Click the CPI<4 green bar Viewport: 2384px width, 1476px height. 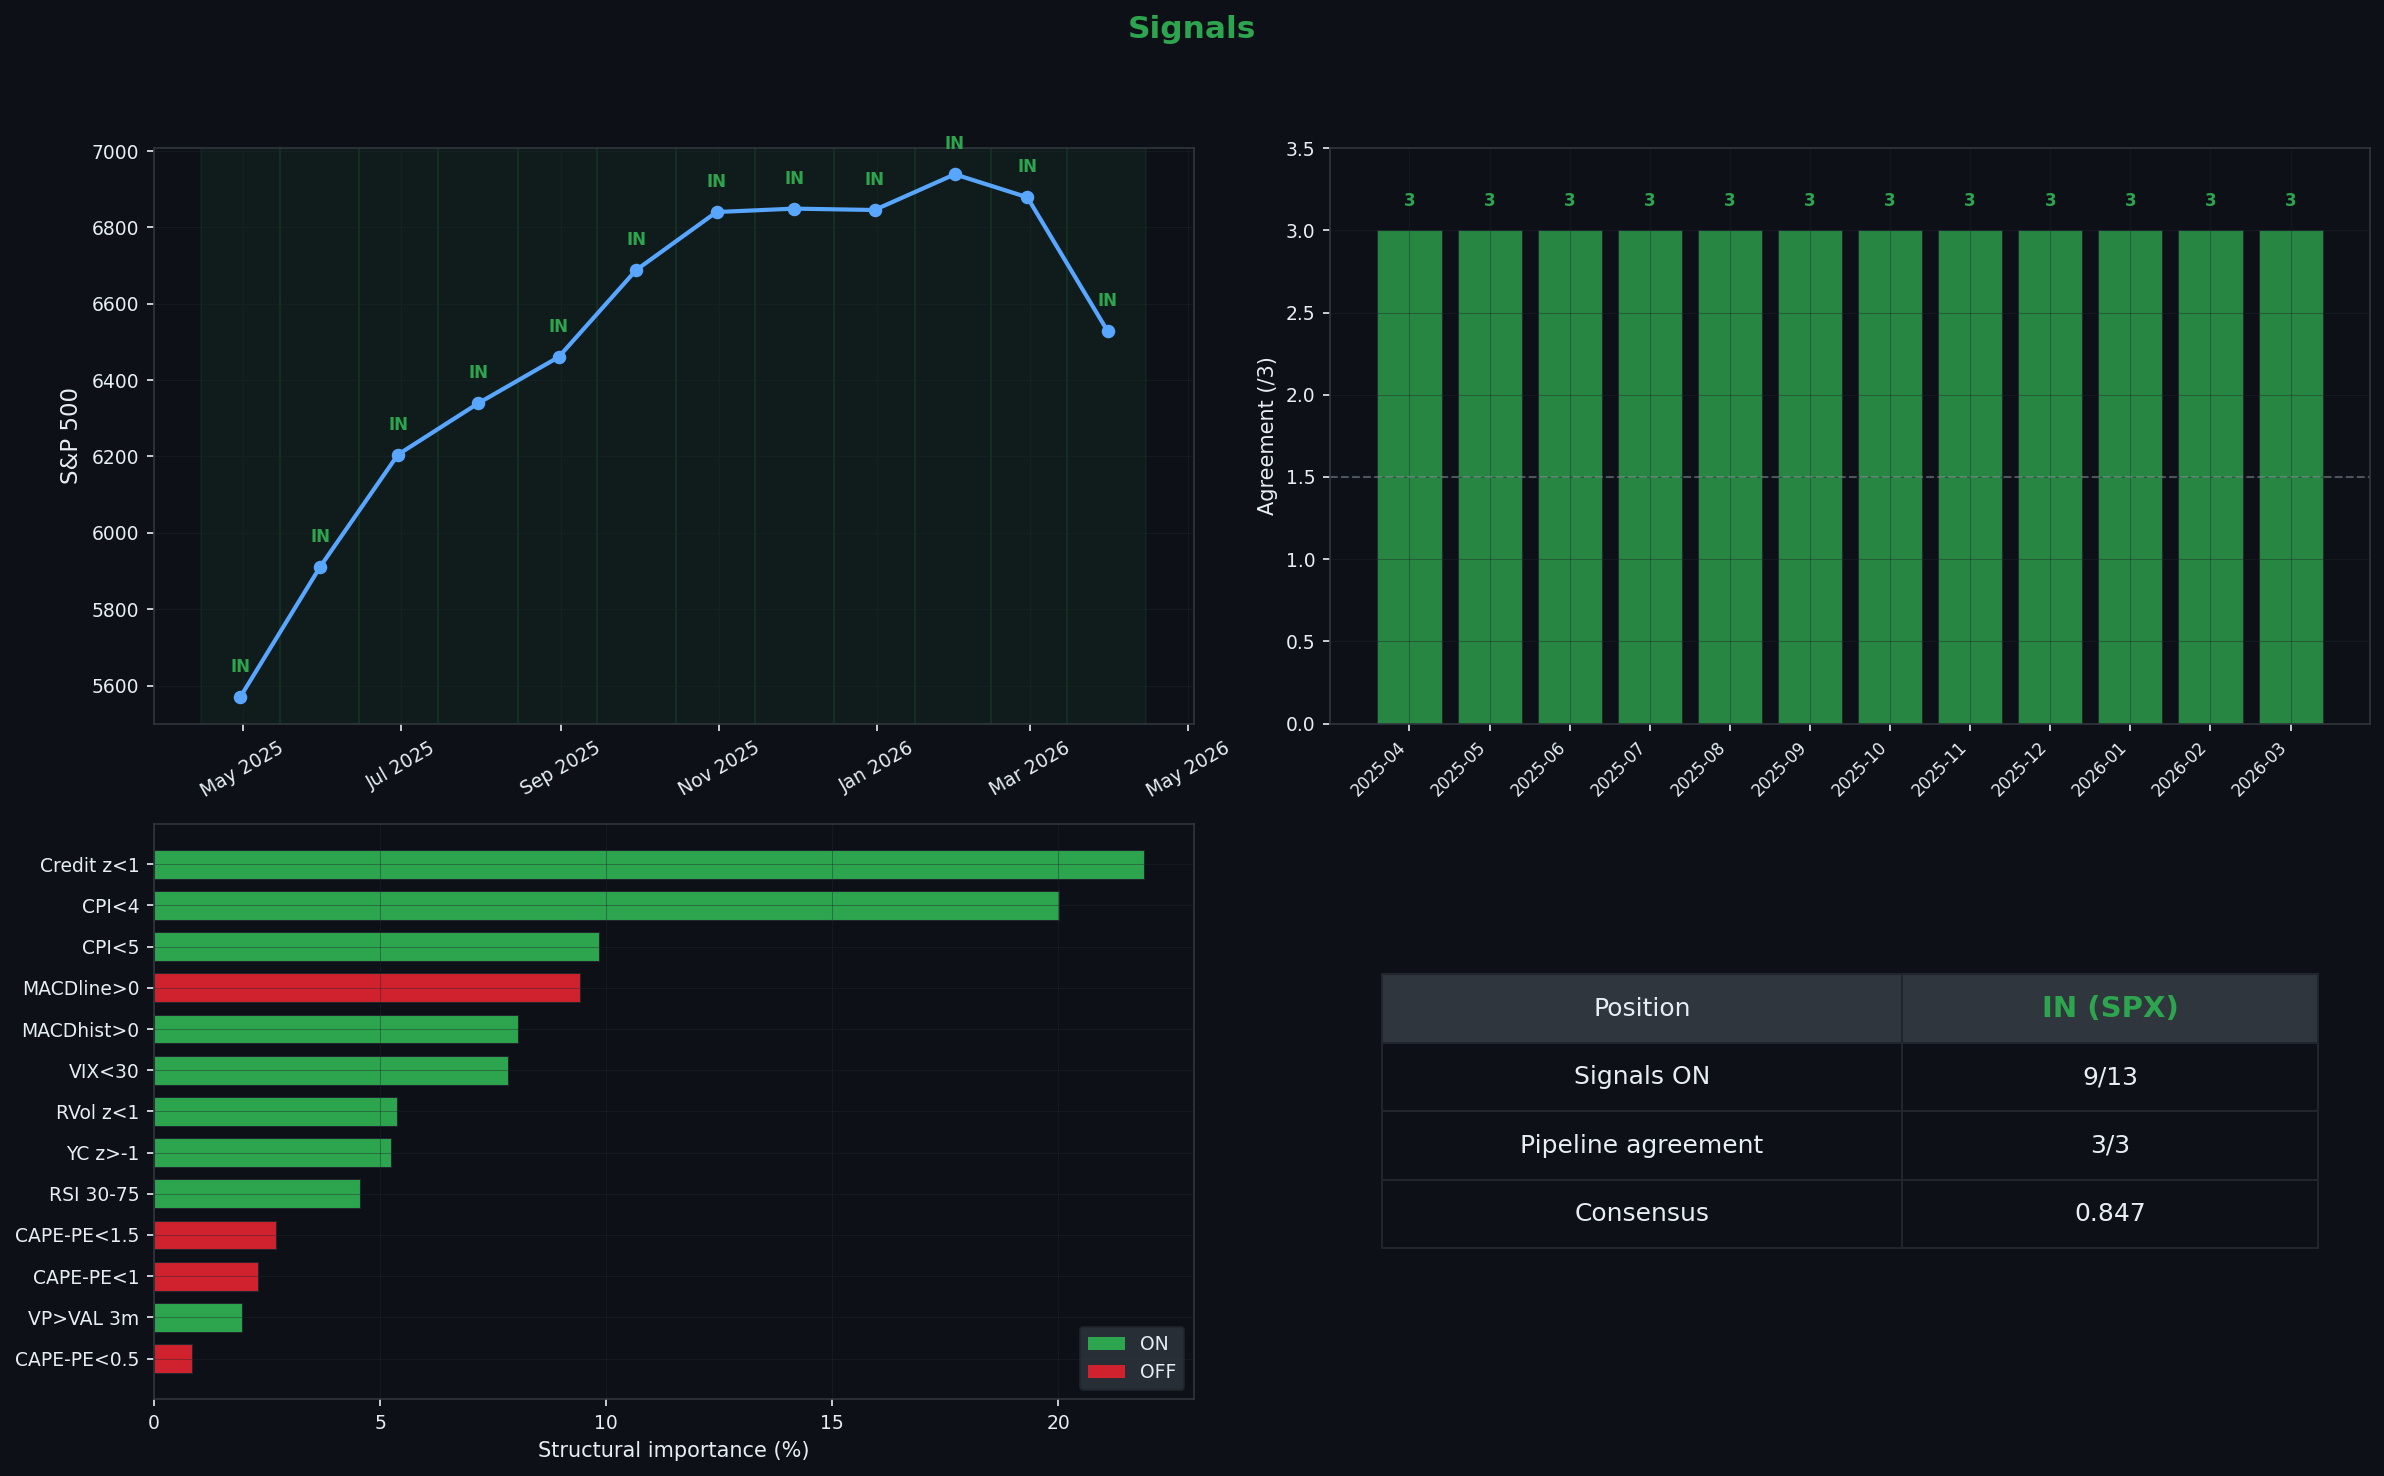[x=606, y=906]
